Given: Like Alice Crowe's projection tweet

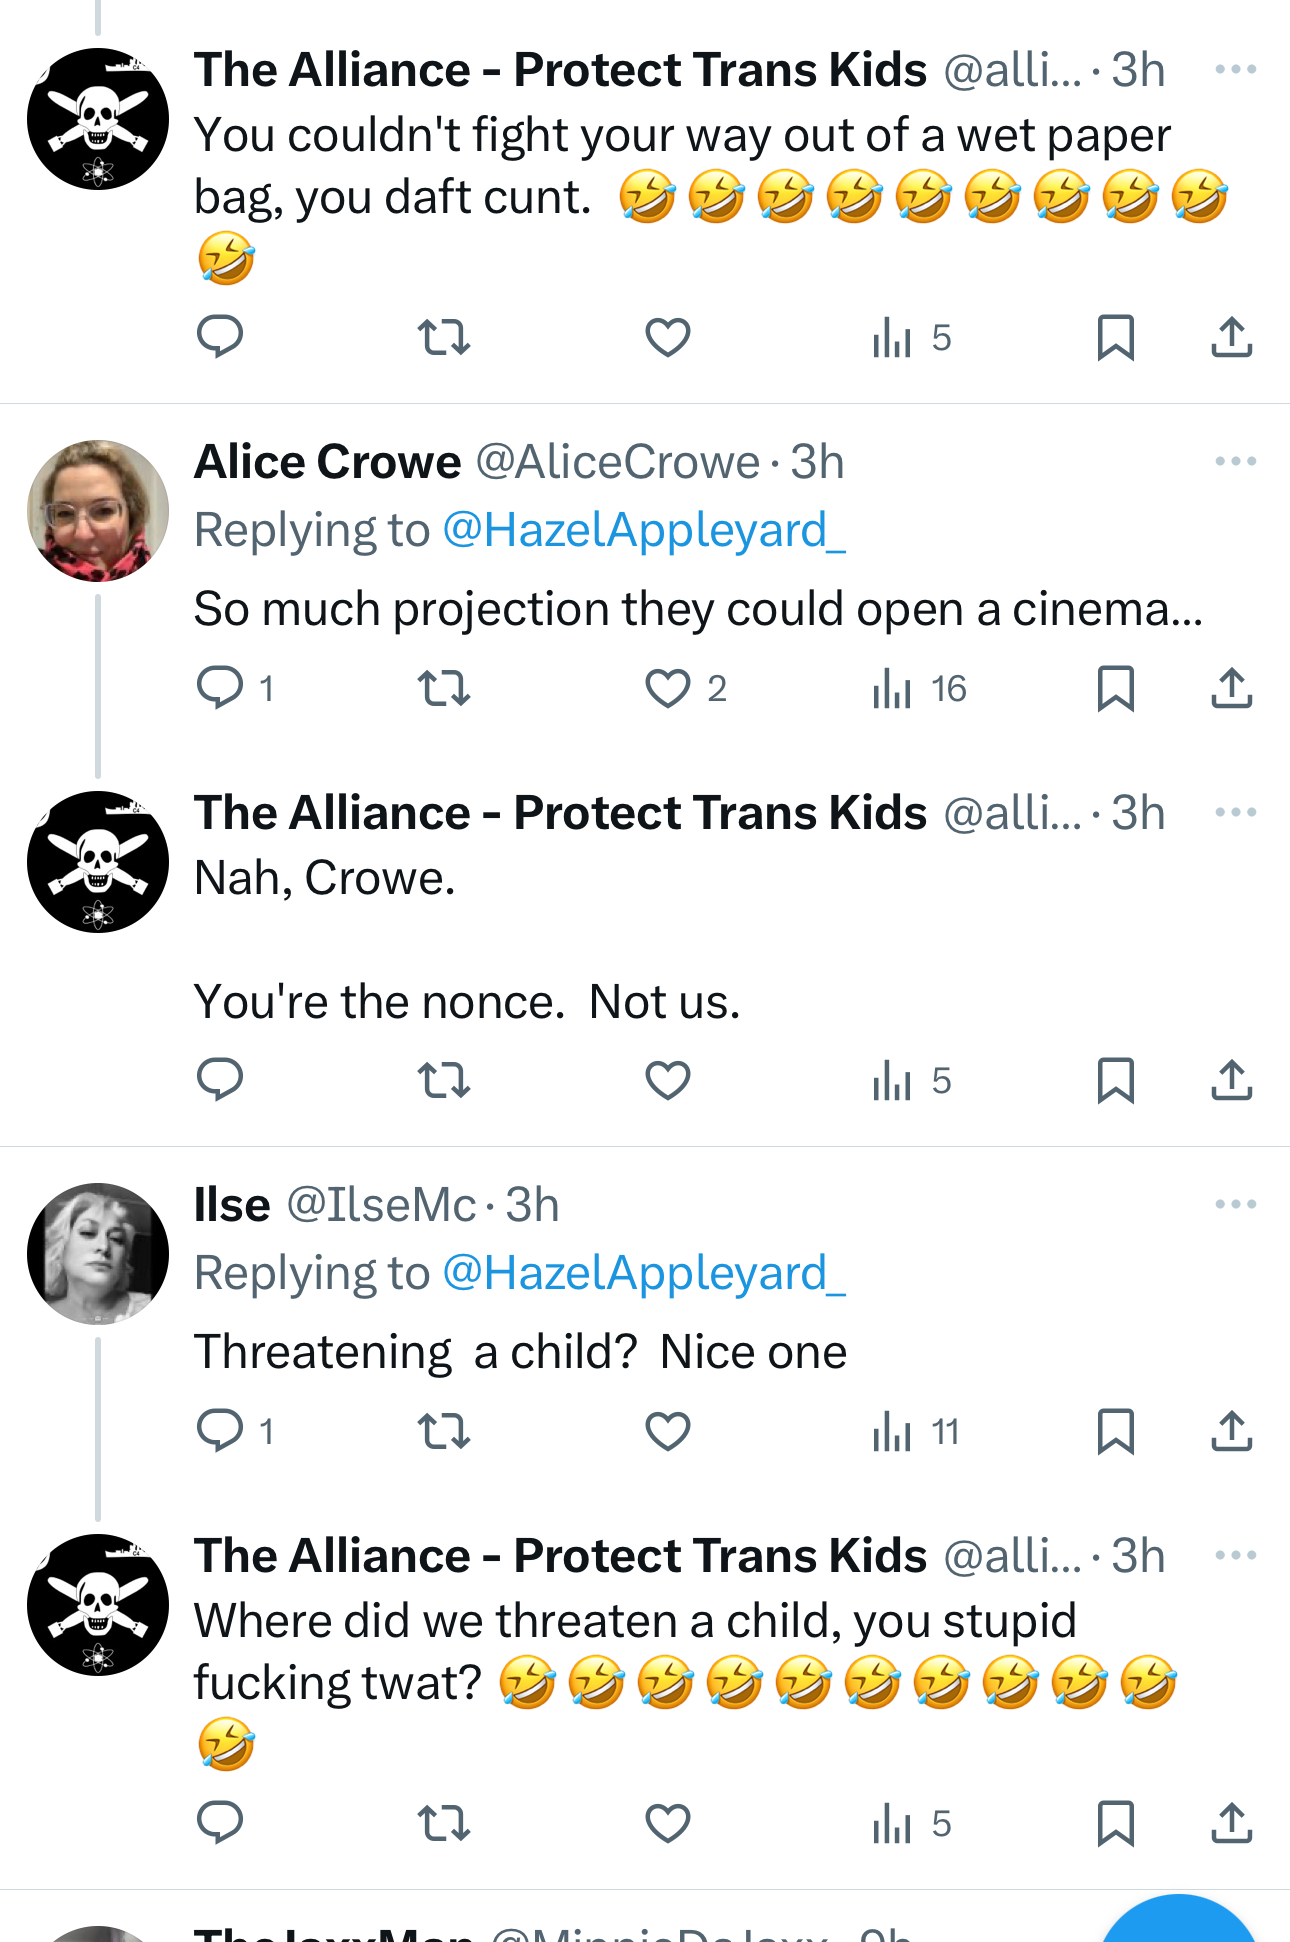Looking at the screenshot, I should tap(668, 688).
